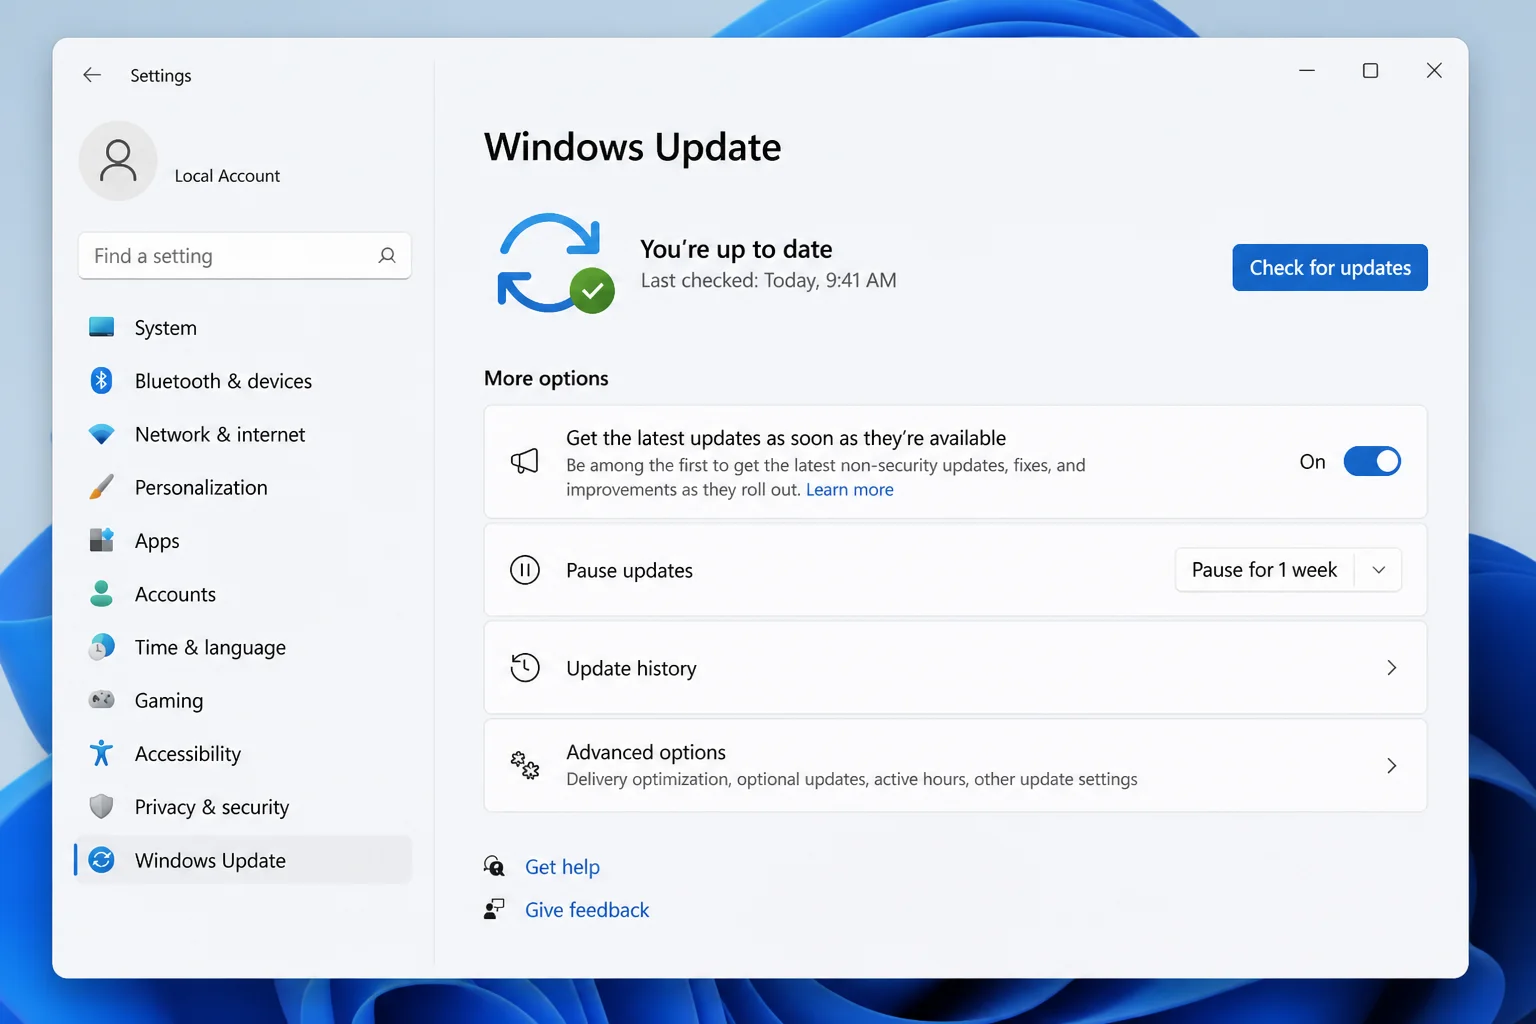Viewport: 1536px width, 1024px height.
Task: Open Bluetooth & devices category
Action: (223, 381)
